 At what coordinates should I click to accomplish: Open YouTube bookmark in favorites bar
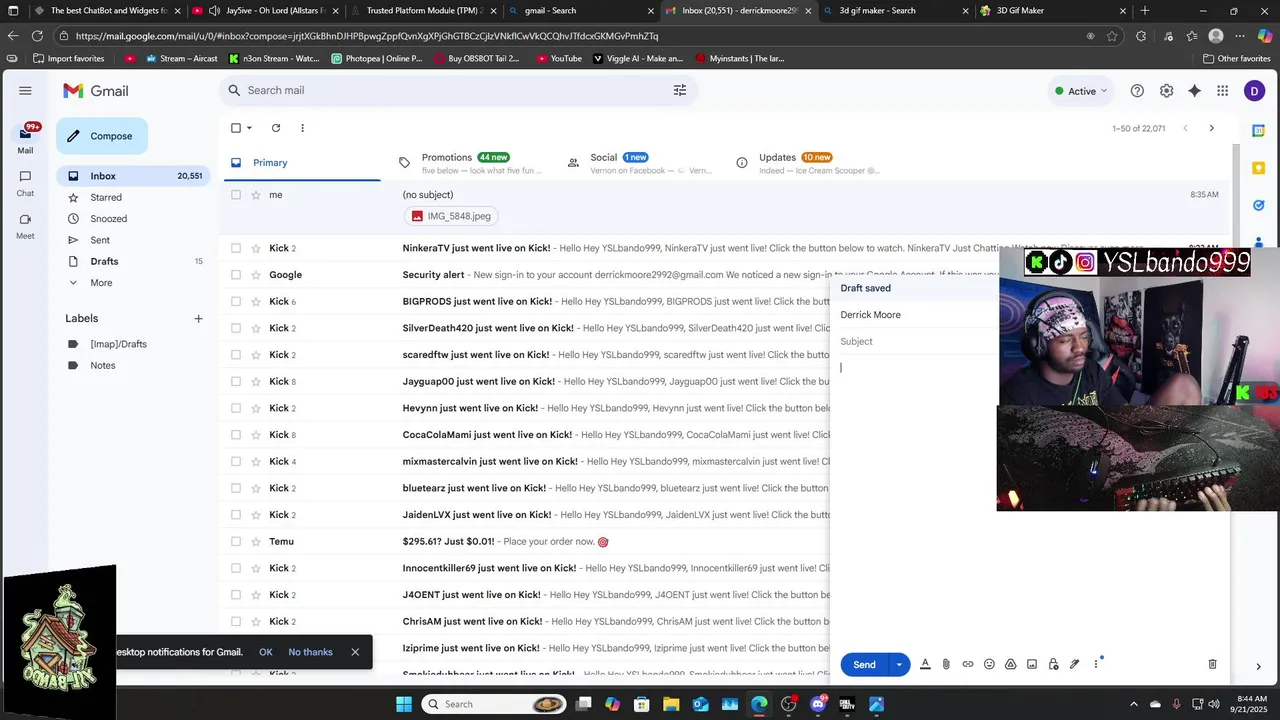558,58
